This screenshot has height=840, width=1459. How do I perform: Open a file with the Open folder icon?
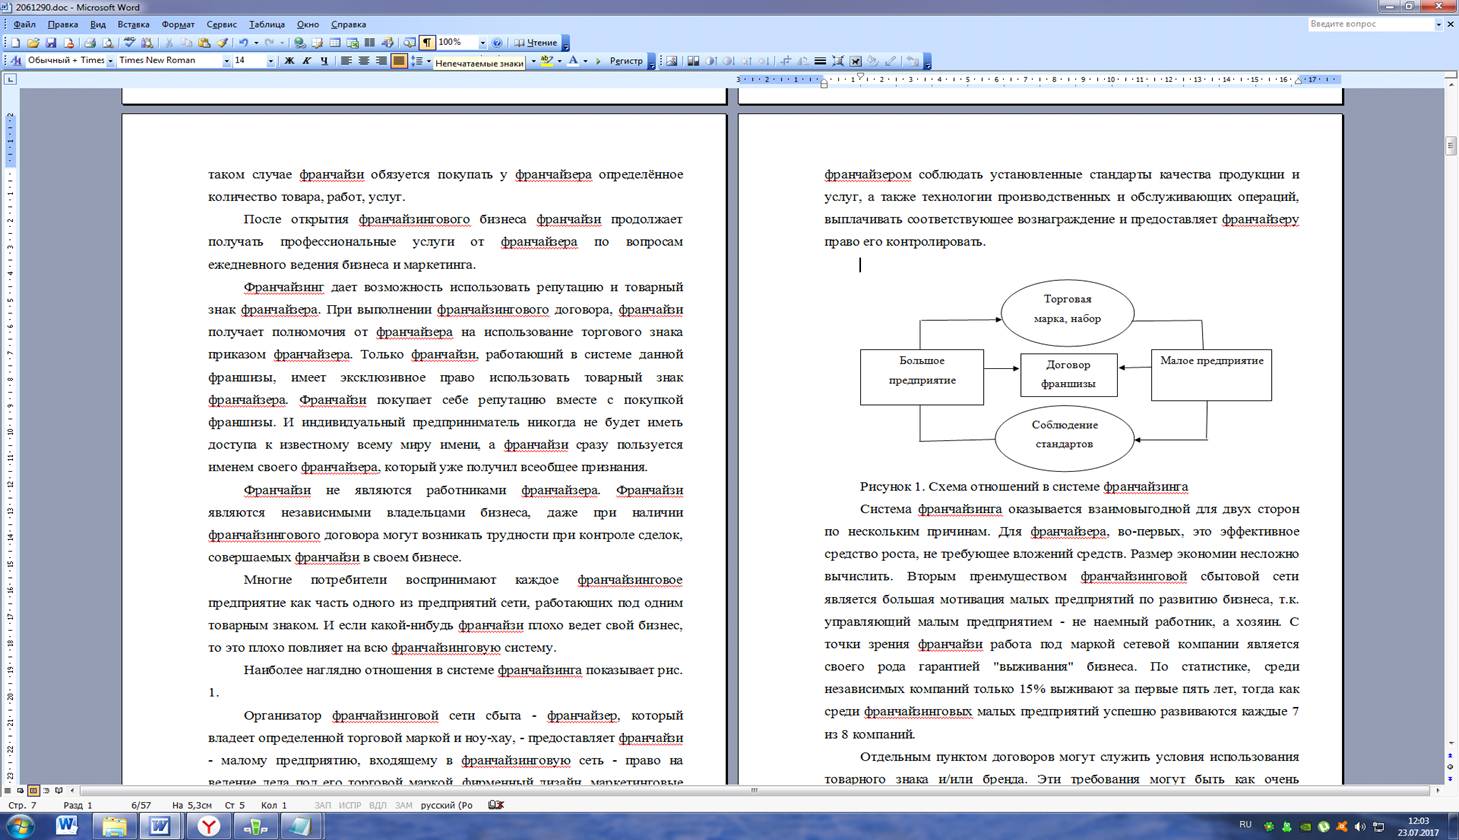(x=33, y=43)
